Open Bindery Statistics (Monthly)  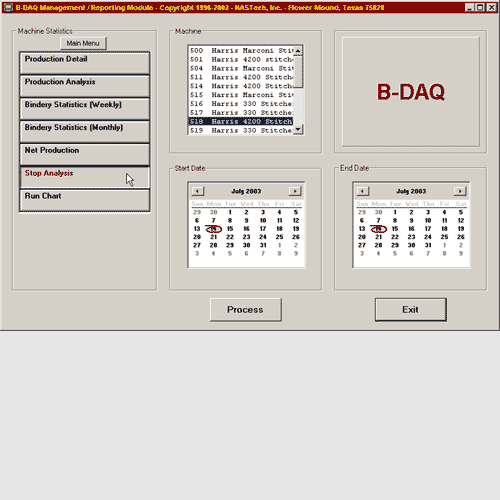(x=85, y=132)
